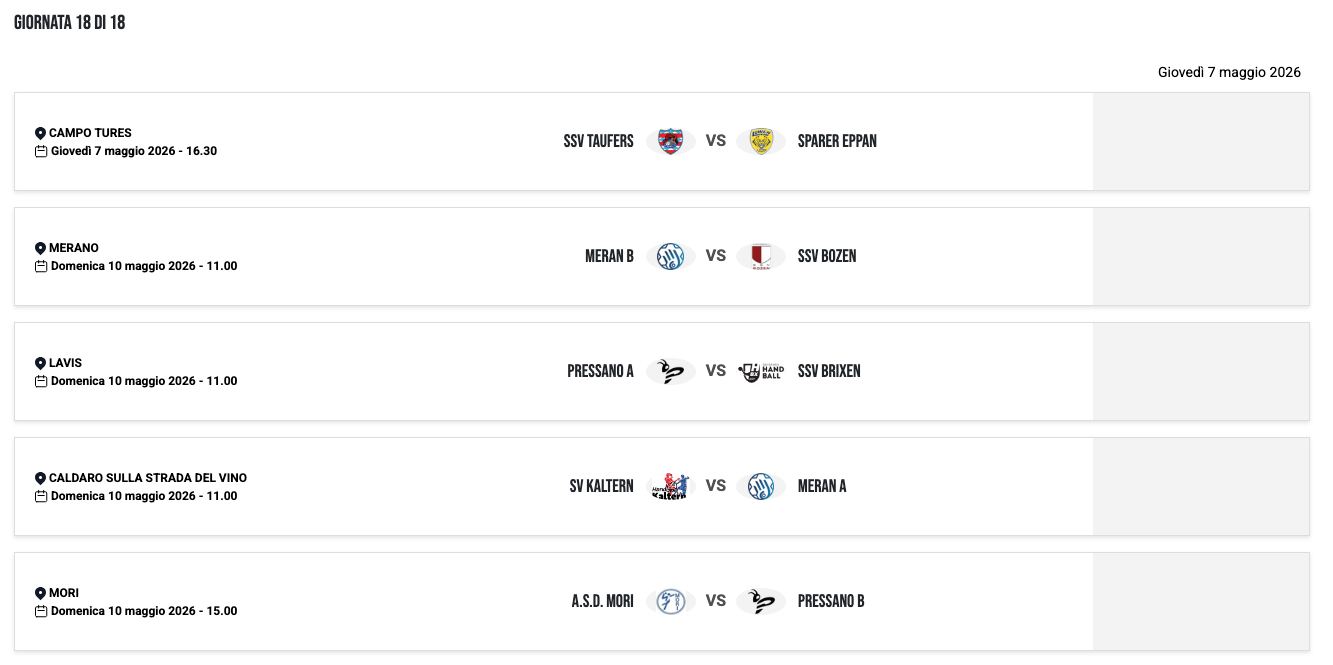Image resolution: width=1333 pixels, height=665 pixels.
Task: Click the Sparer Eppan team name
Action: (837, 141)
